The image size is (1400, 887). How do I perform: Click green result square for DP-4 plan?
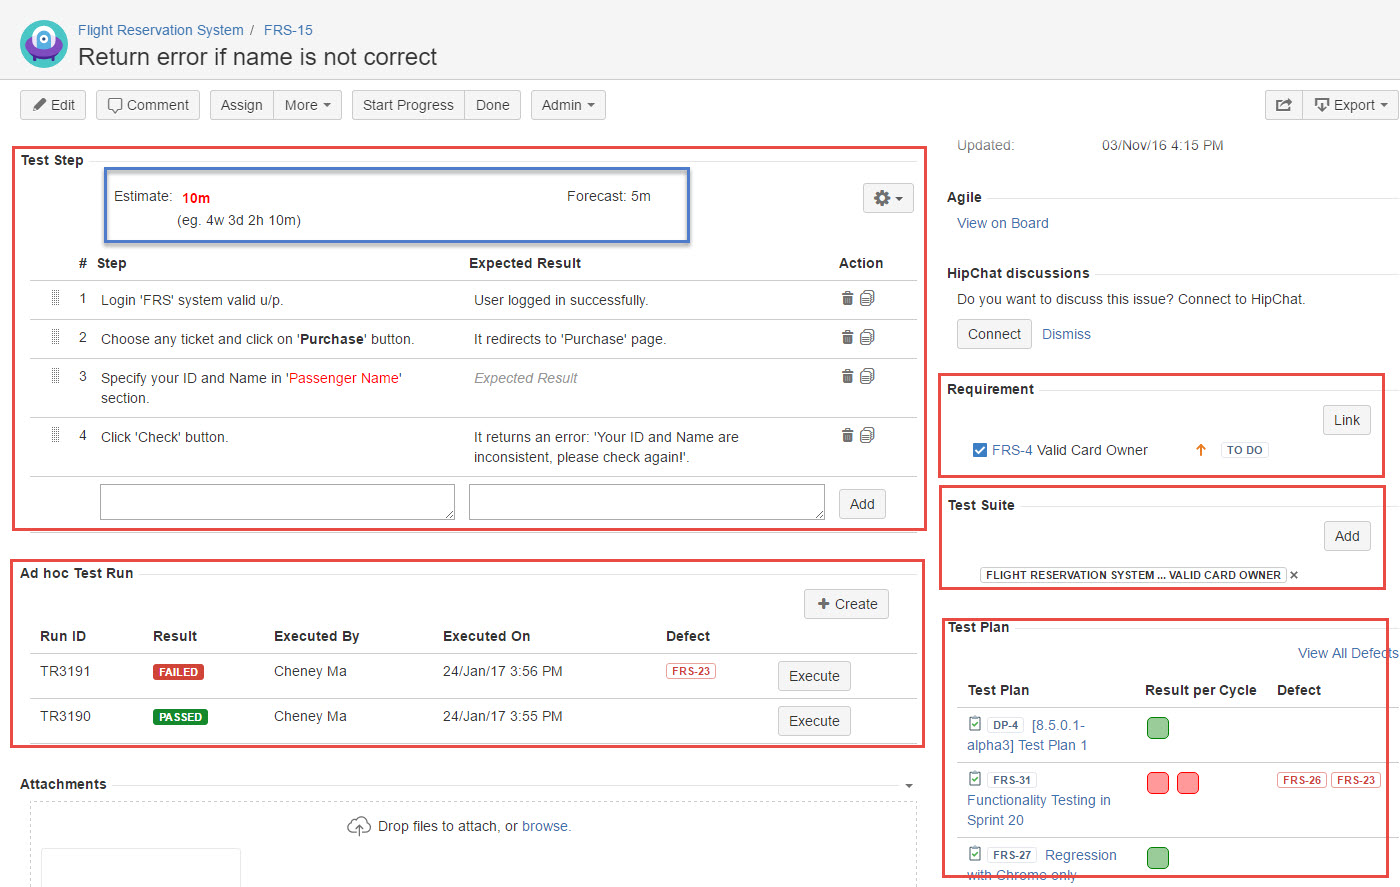1158,728
